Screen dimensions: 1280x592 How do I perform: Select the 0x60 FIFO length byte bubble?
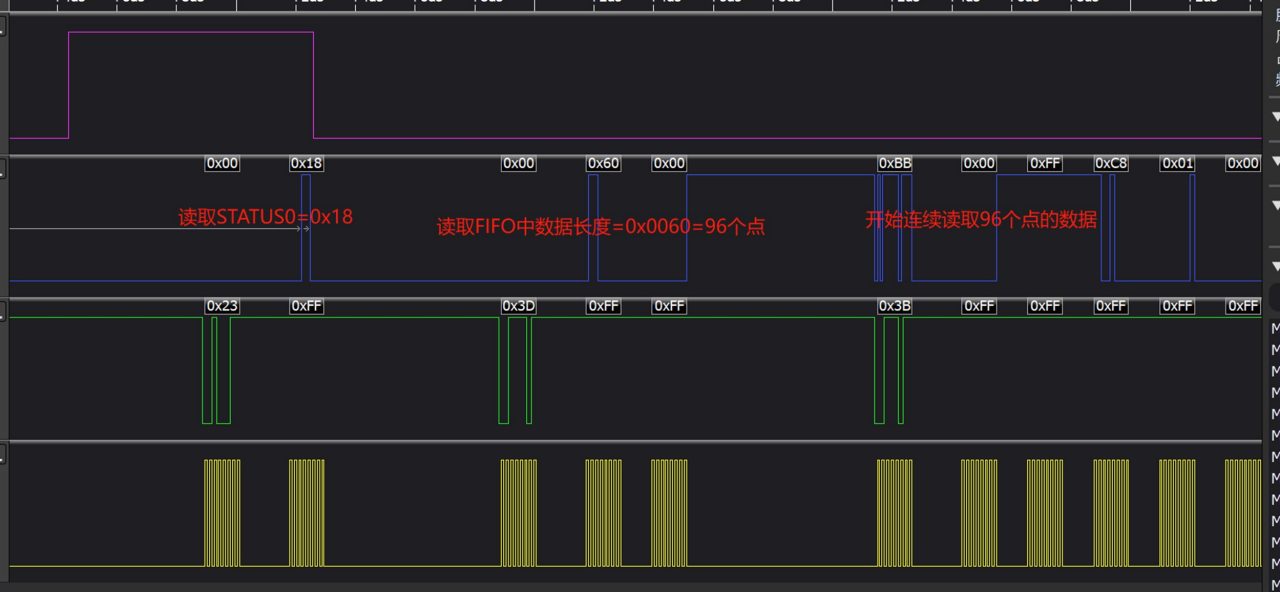(x=603, y=163)
